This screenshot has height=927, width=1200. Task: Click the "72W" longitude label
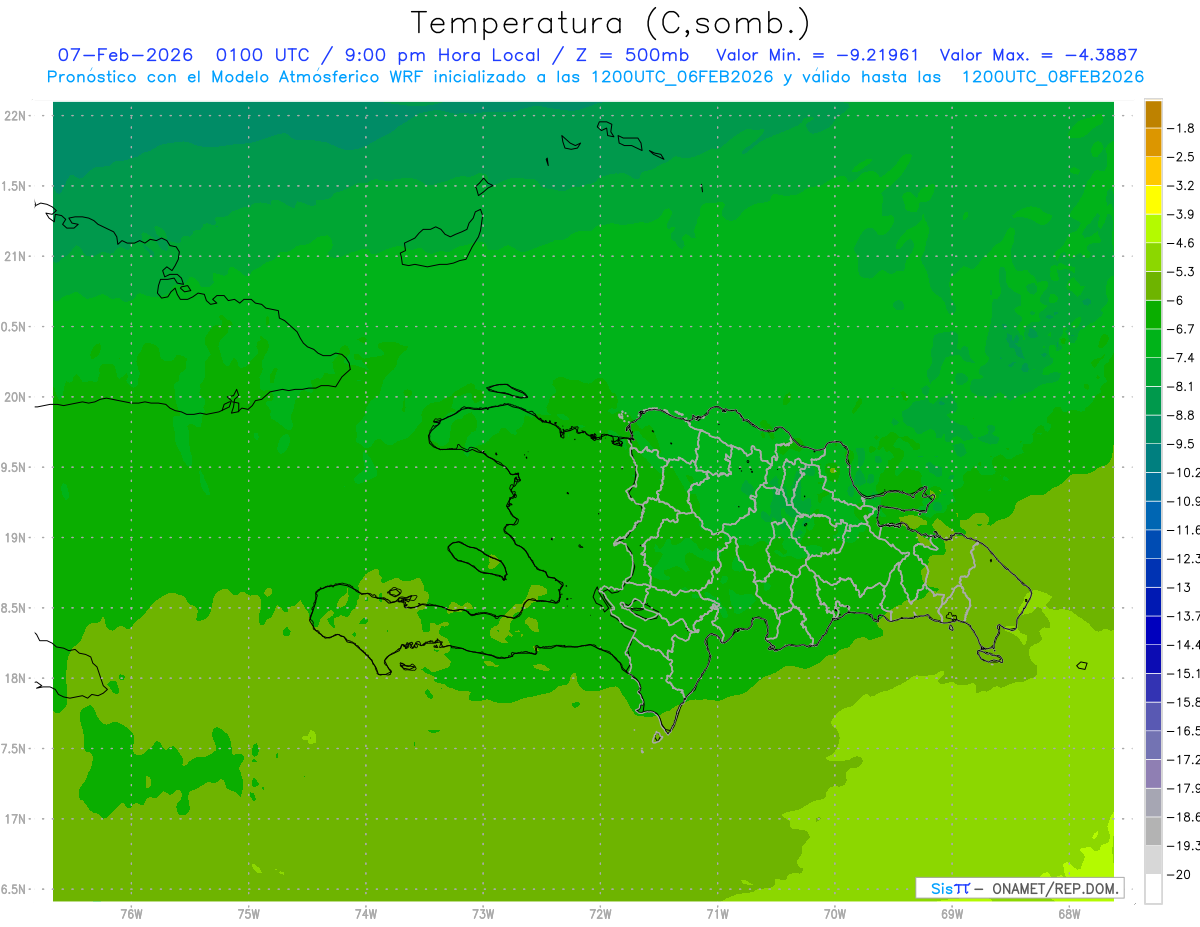coord(600,913)
